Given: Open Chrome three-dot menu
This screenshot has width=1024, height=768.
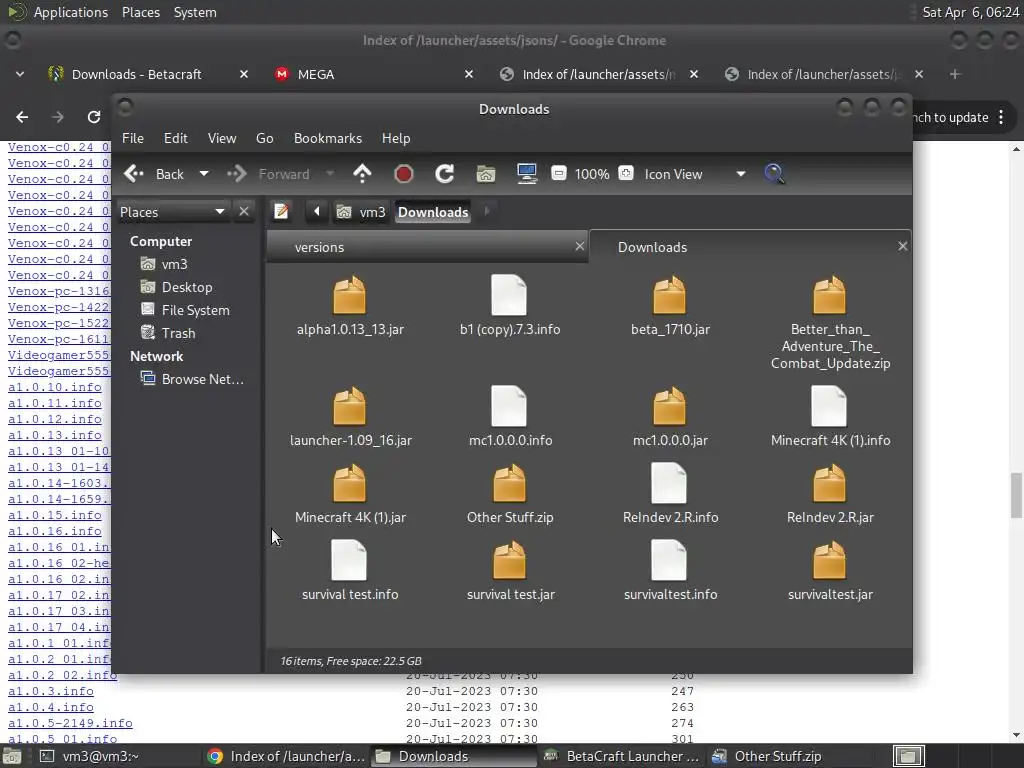Looking at the screenshot, I should 1001,118.
